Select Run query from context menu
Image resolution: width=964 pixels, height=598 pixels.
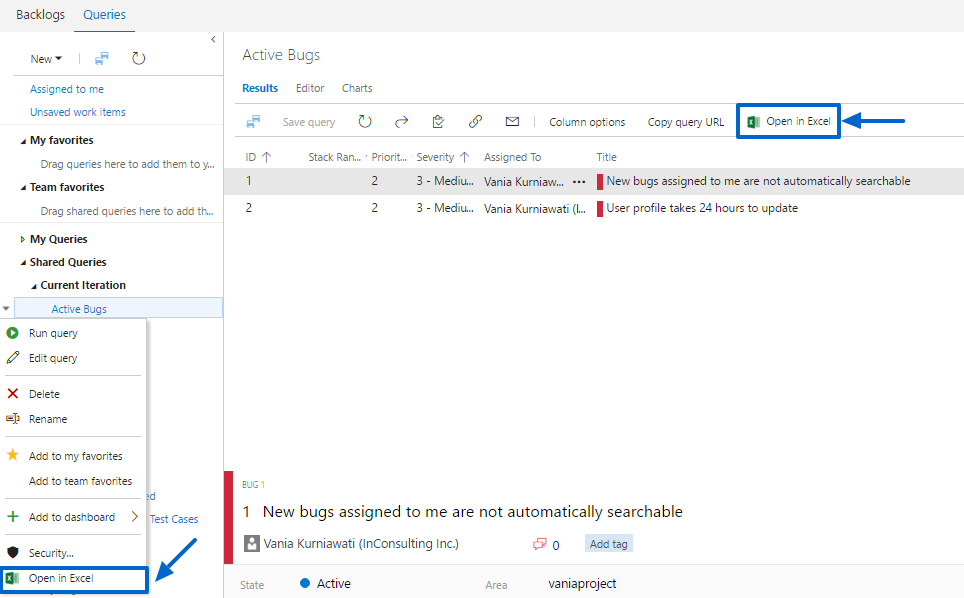(x=53, y=333)
